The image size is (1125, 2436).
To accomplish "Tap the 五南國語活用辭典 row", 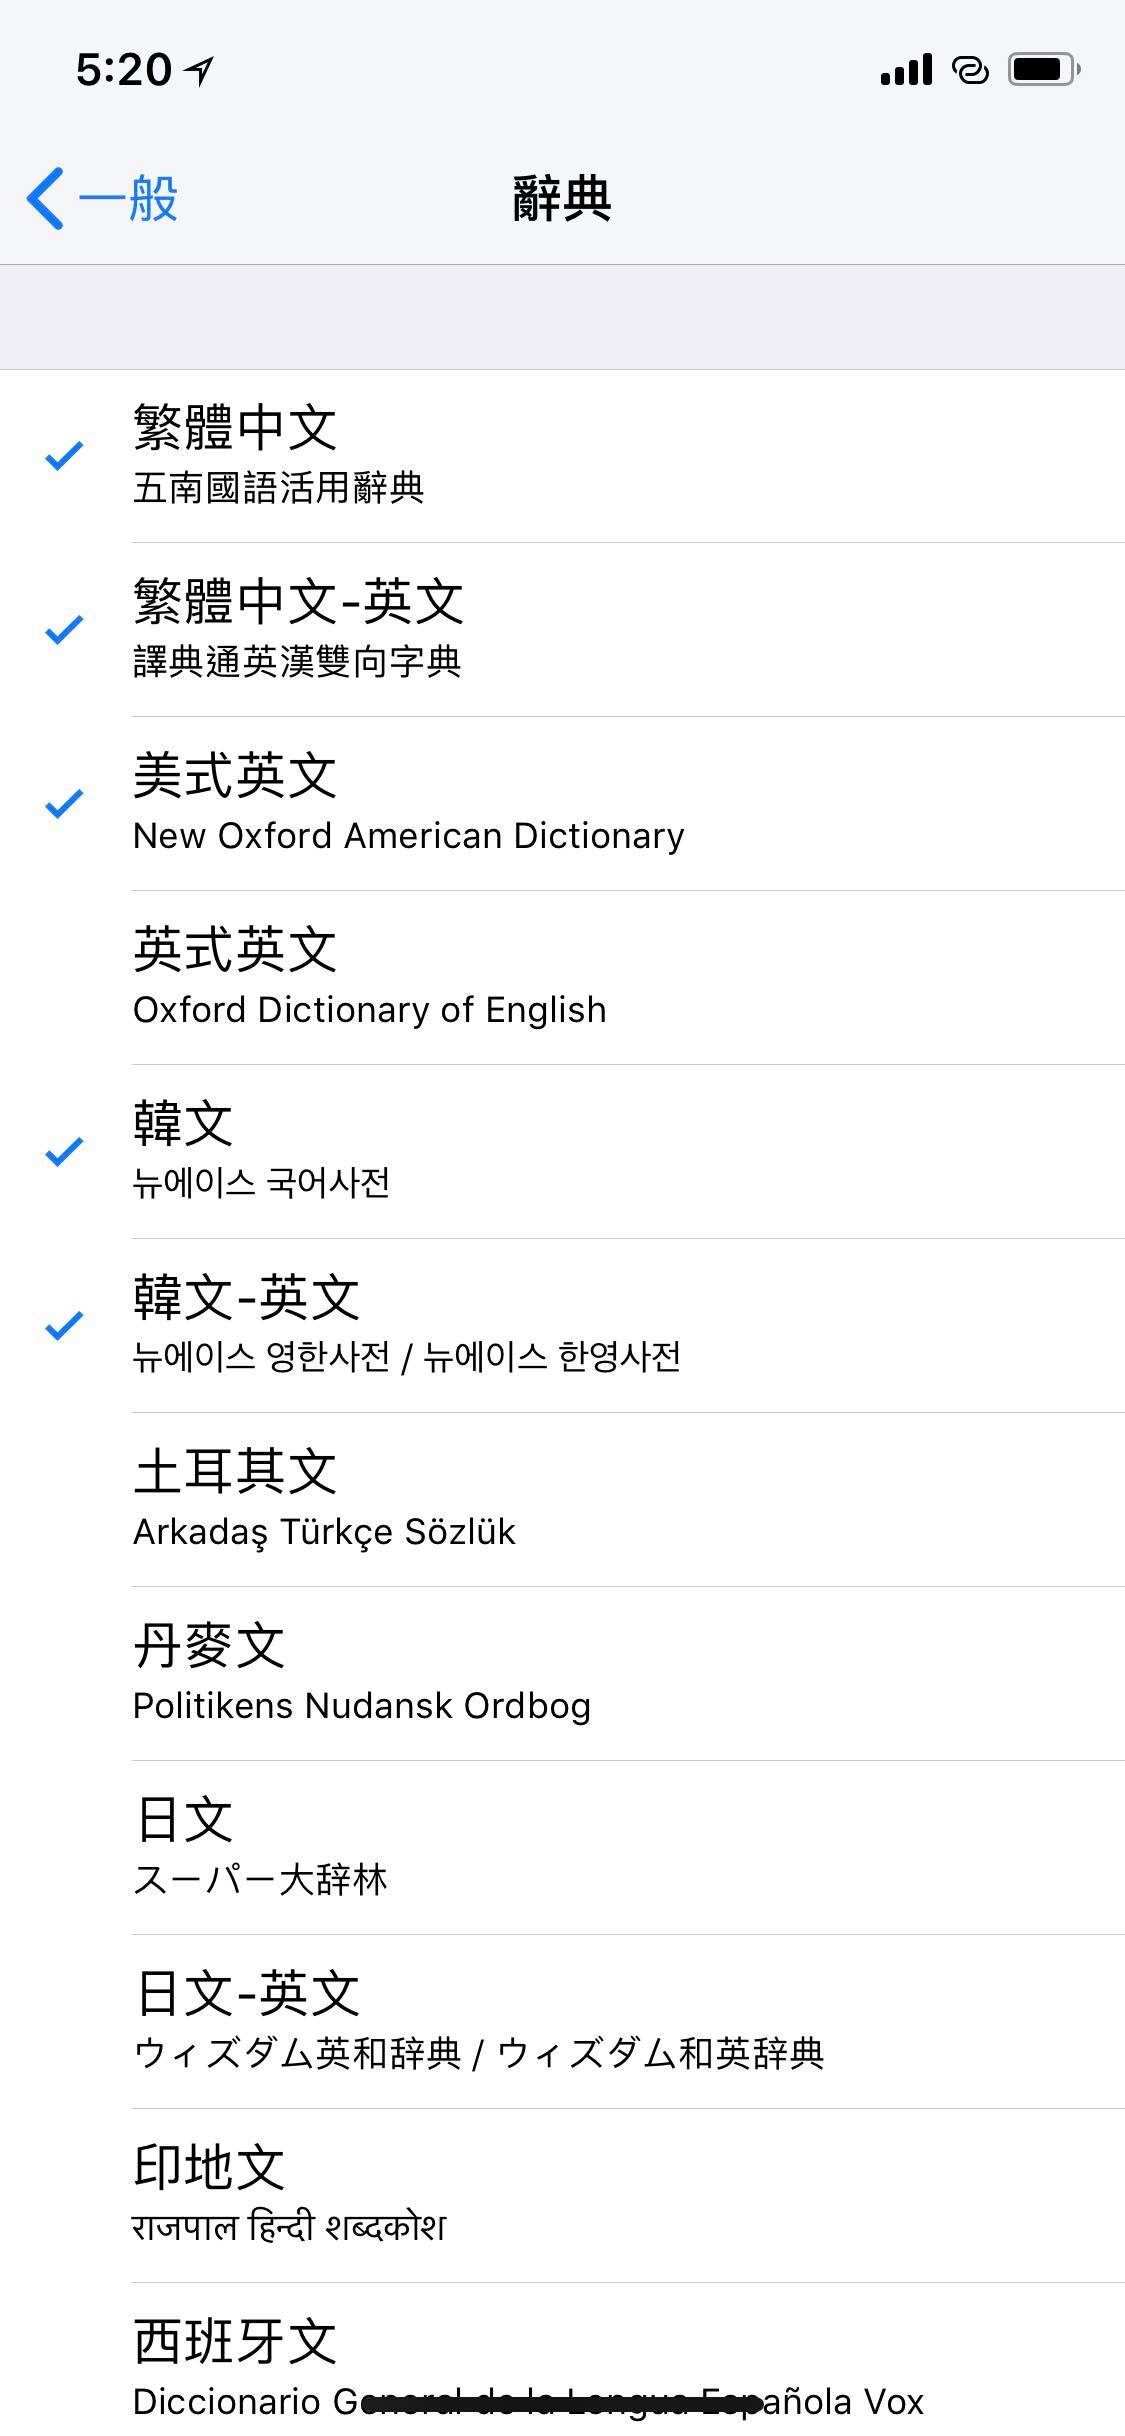I will tap(562, 456).
